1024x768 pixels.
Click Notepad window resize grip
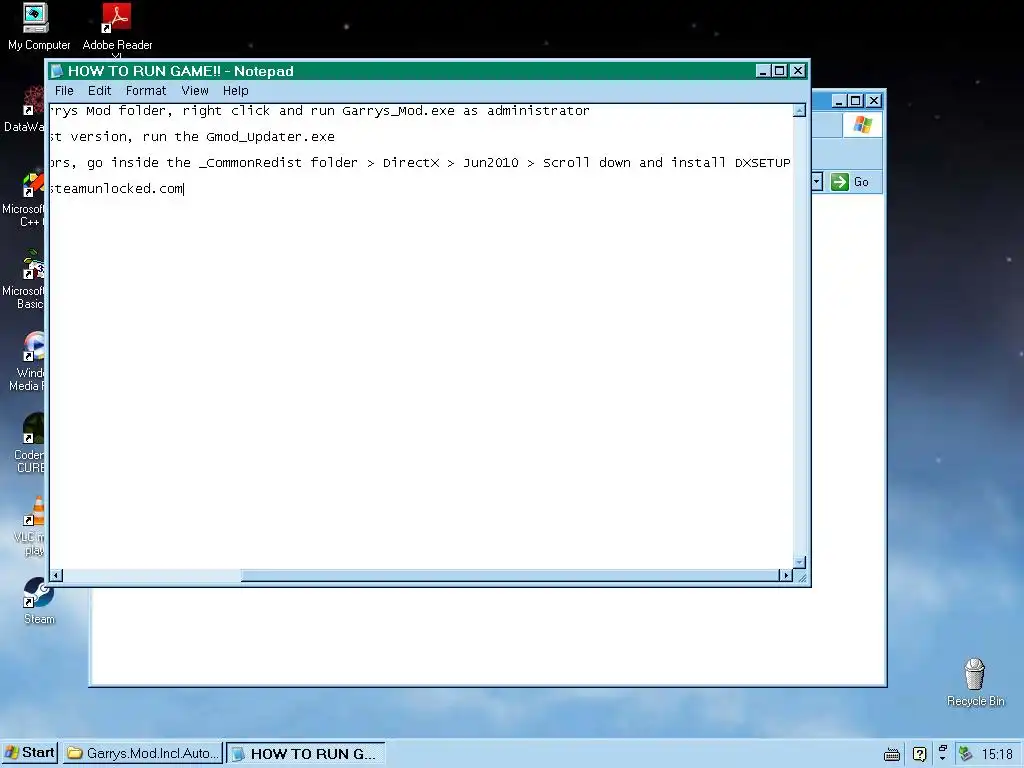[x=801, y=577]
